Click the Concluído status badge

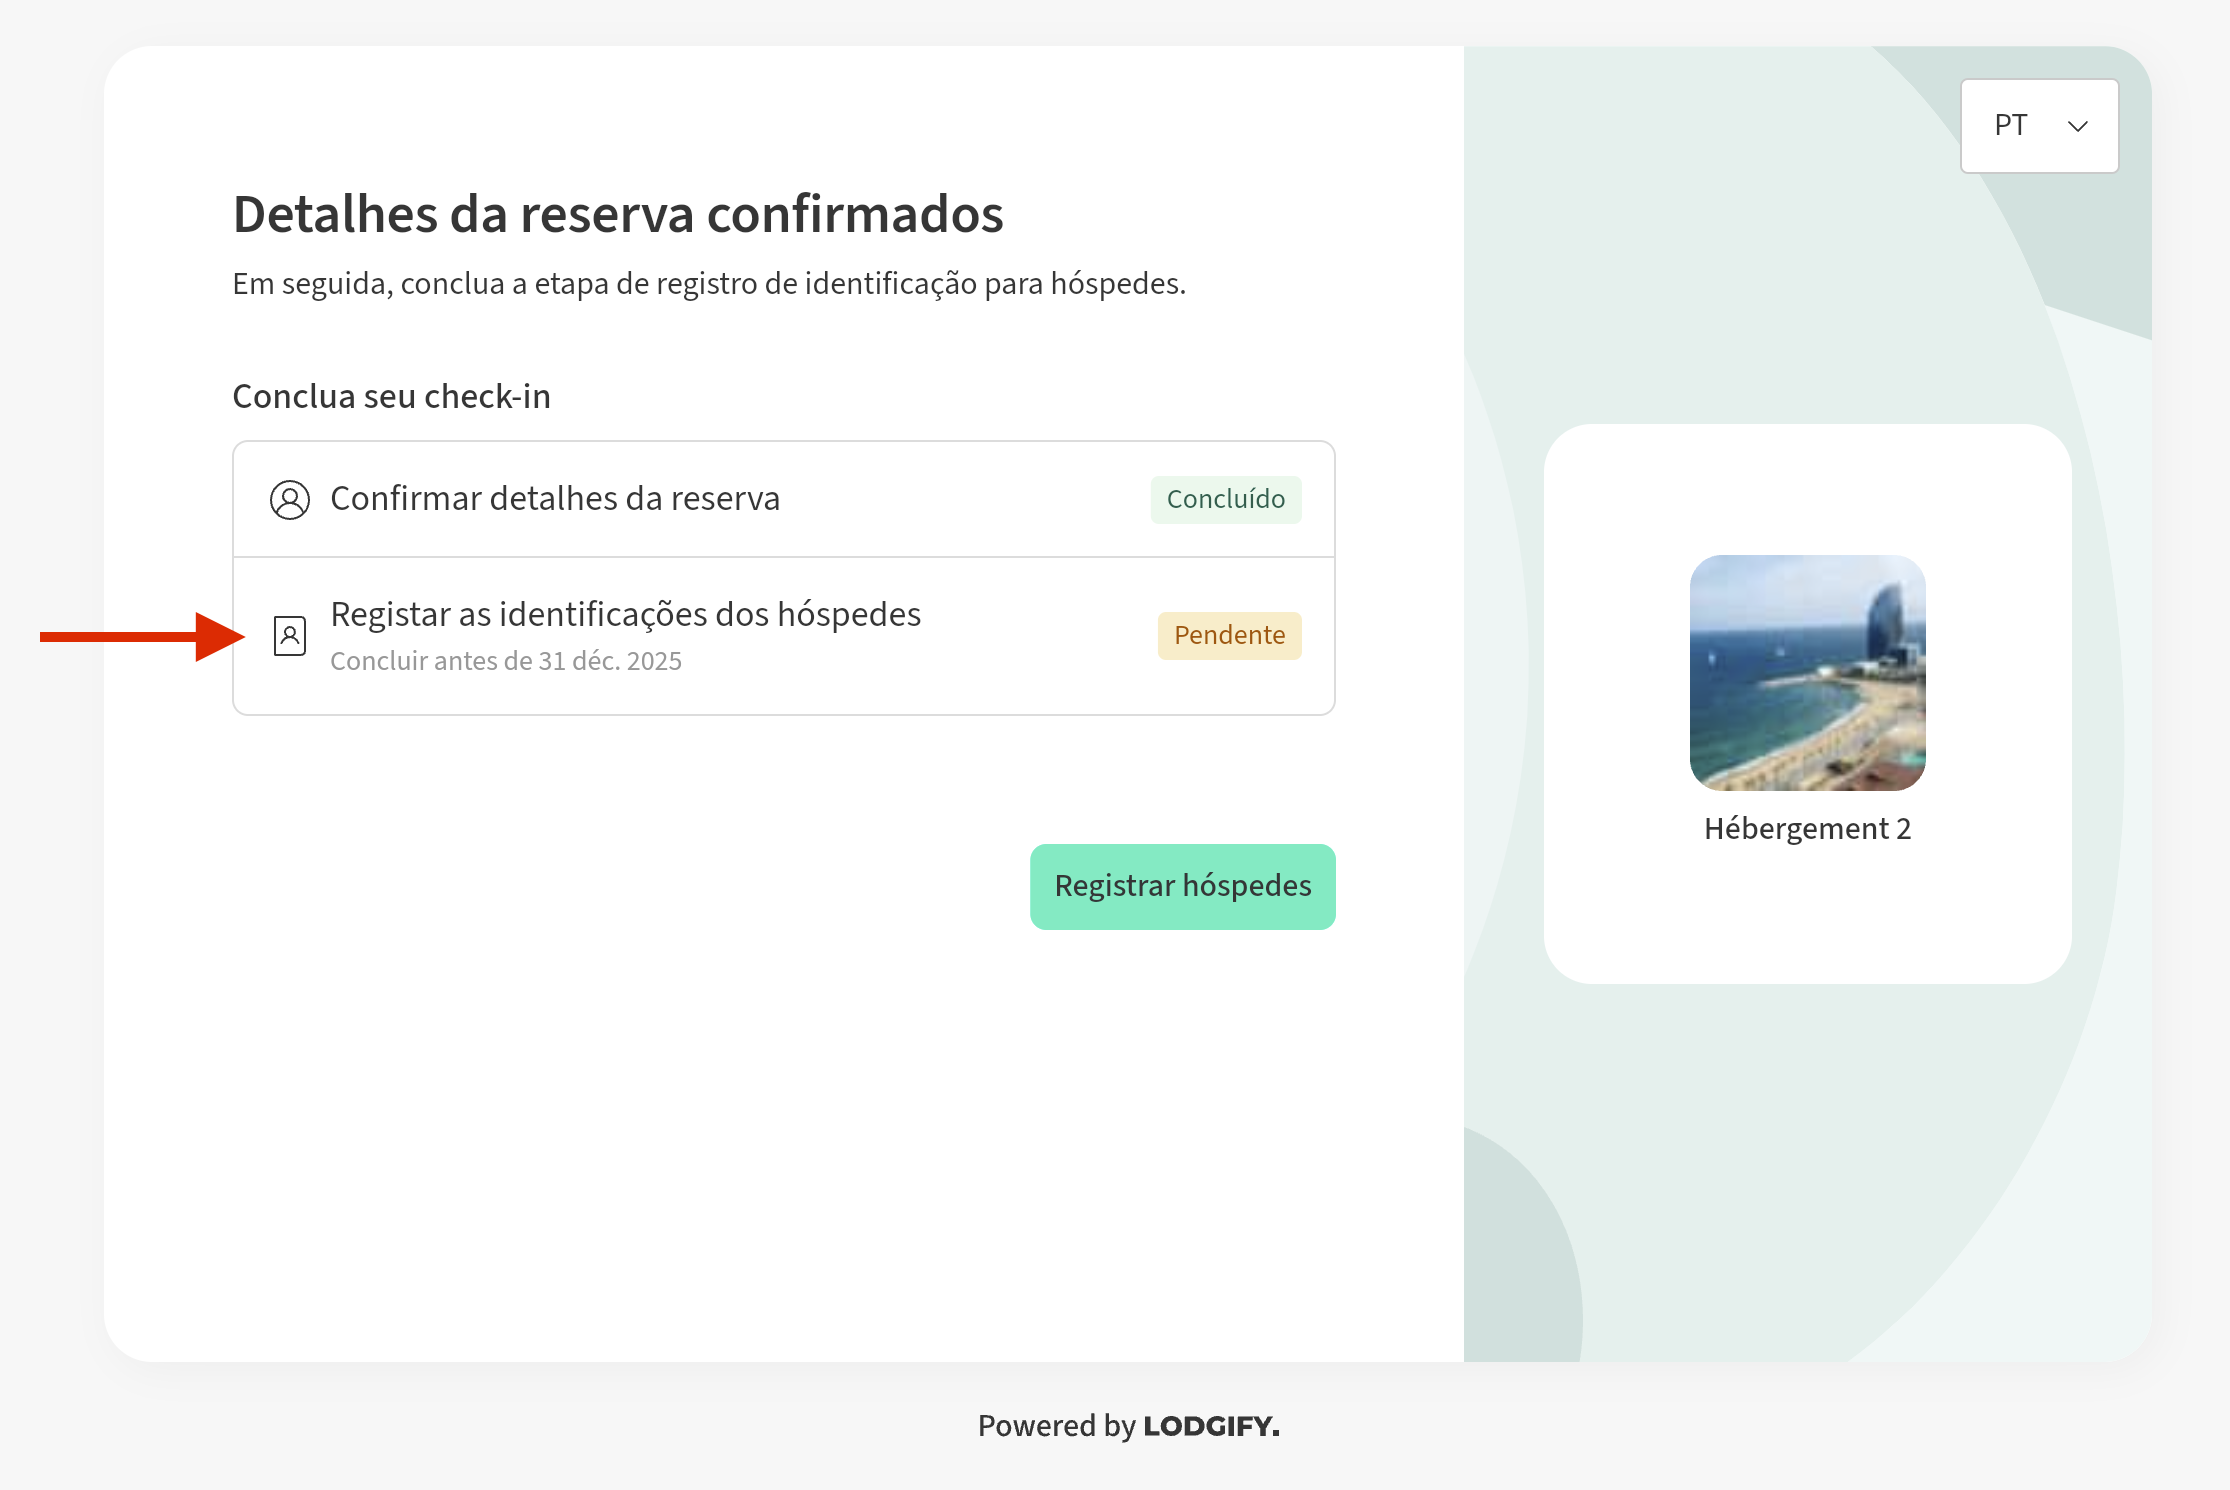[x=1225, y=499]
